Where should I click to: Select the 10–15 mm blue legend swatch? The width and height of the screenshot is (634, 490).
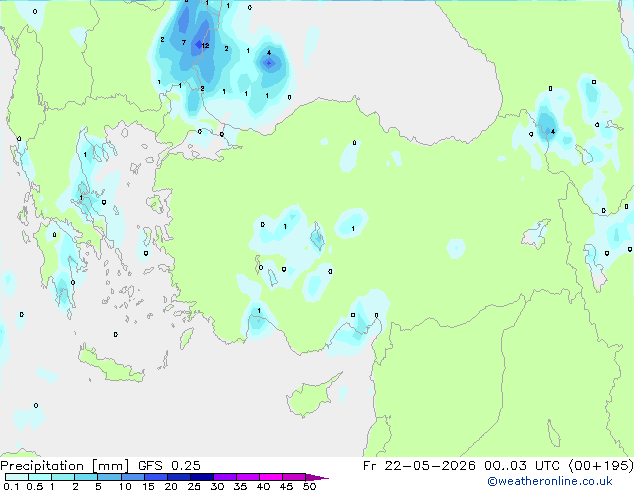[133, 477]
